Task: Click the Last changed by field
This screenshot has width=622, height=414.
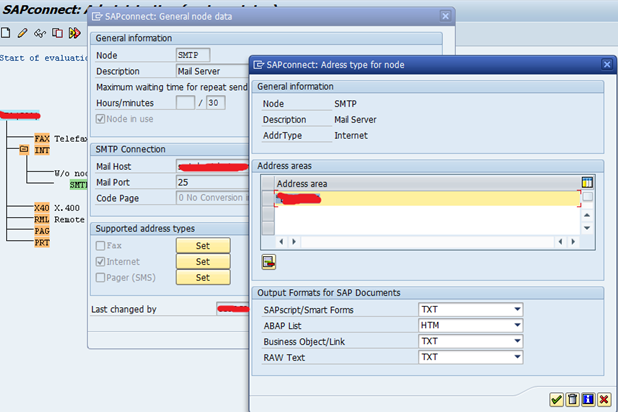Action: [x=233, y=309]
